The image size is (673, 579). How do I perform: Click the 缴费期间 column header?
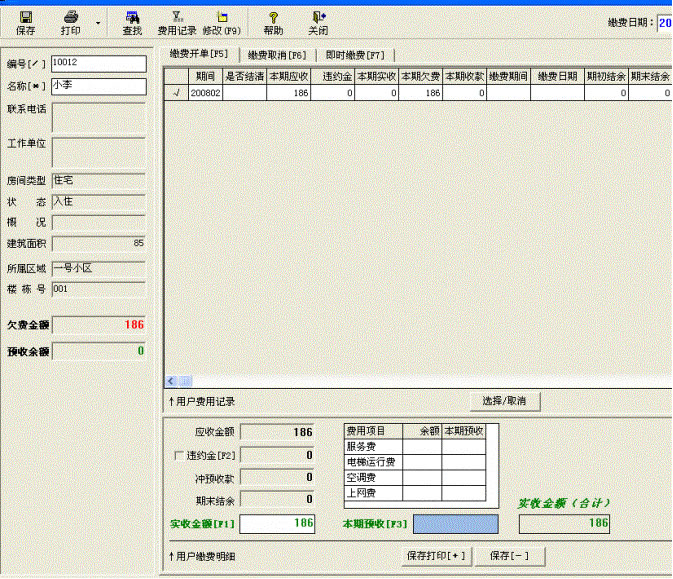tap(509, 76)
